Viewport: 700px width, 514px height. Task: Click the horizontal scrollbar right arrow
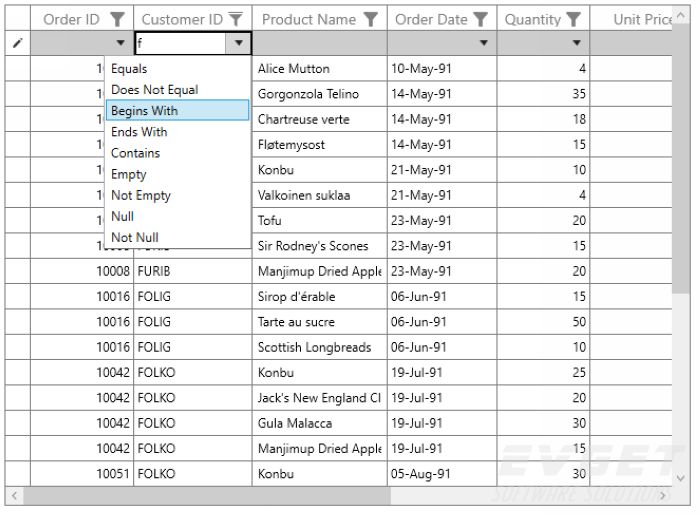(x=662, y=496)
